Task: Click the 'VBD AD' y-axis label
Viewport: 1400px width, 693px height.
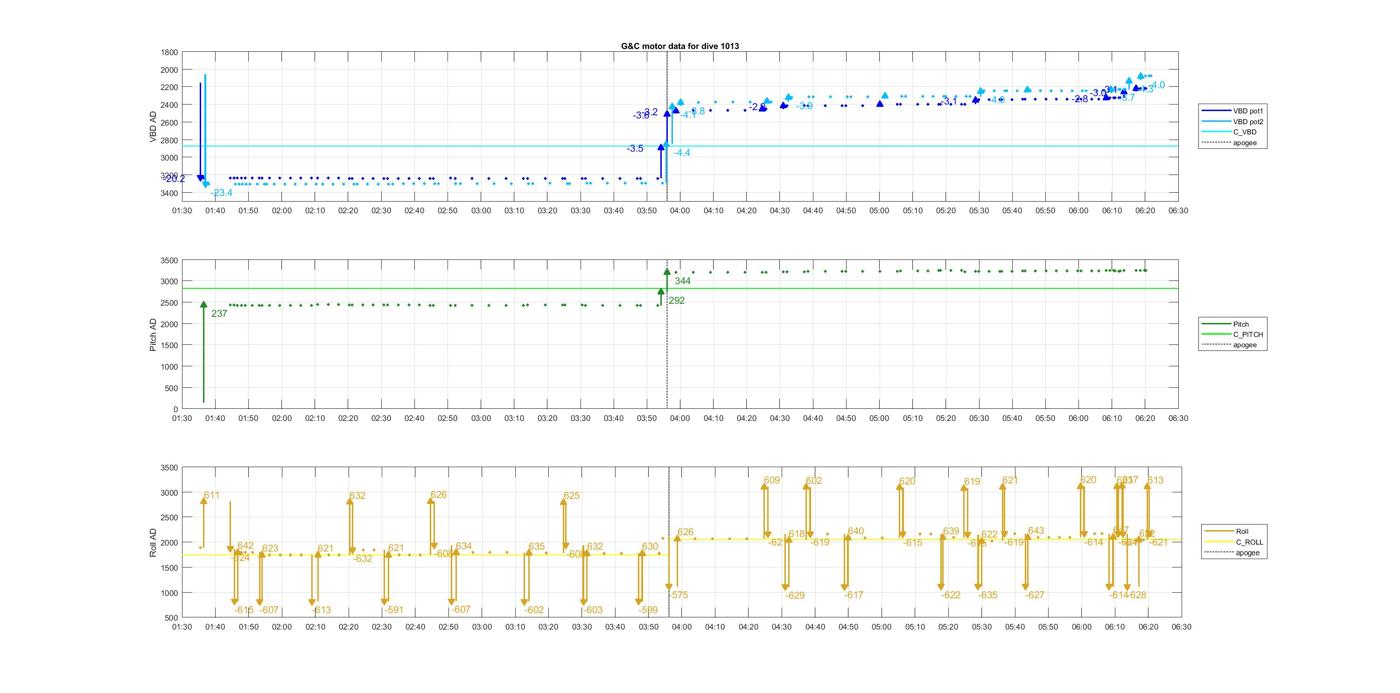Action: pyautogui.click(x=154, y=125)
